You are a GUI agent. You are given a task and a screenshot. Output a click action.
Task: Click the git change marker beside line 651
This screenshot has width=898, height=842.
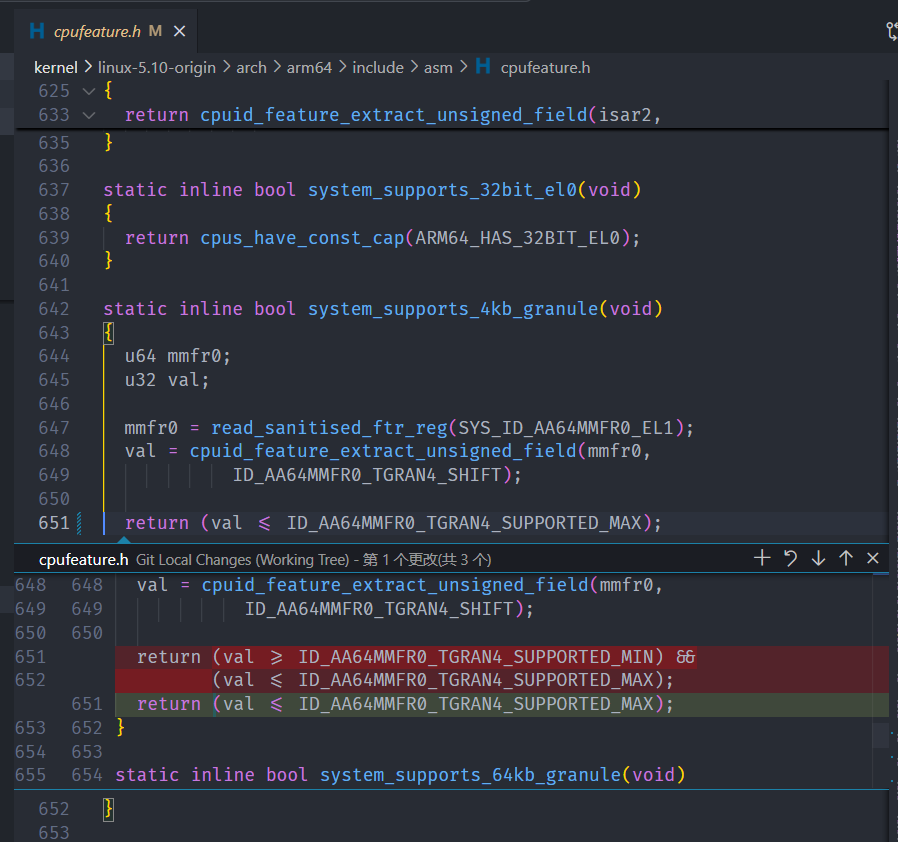pos(78,523)
